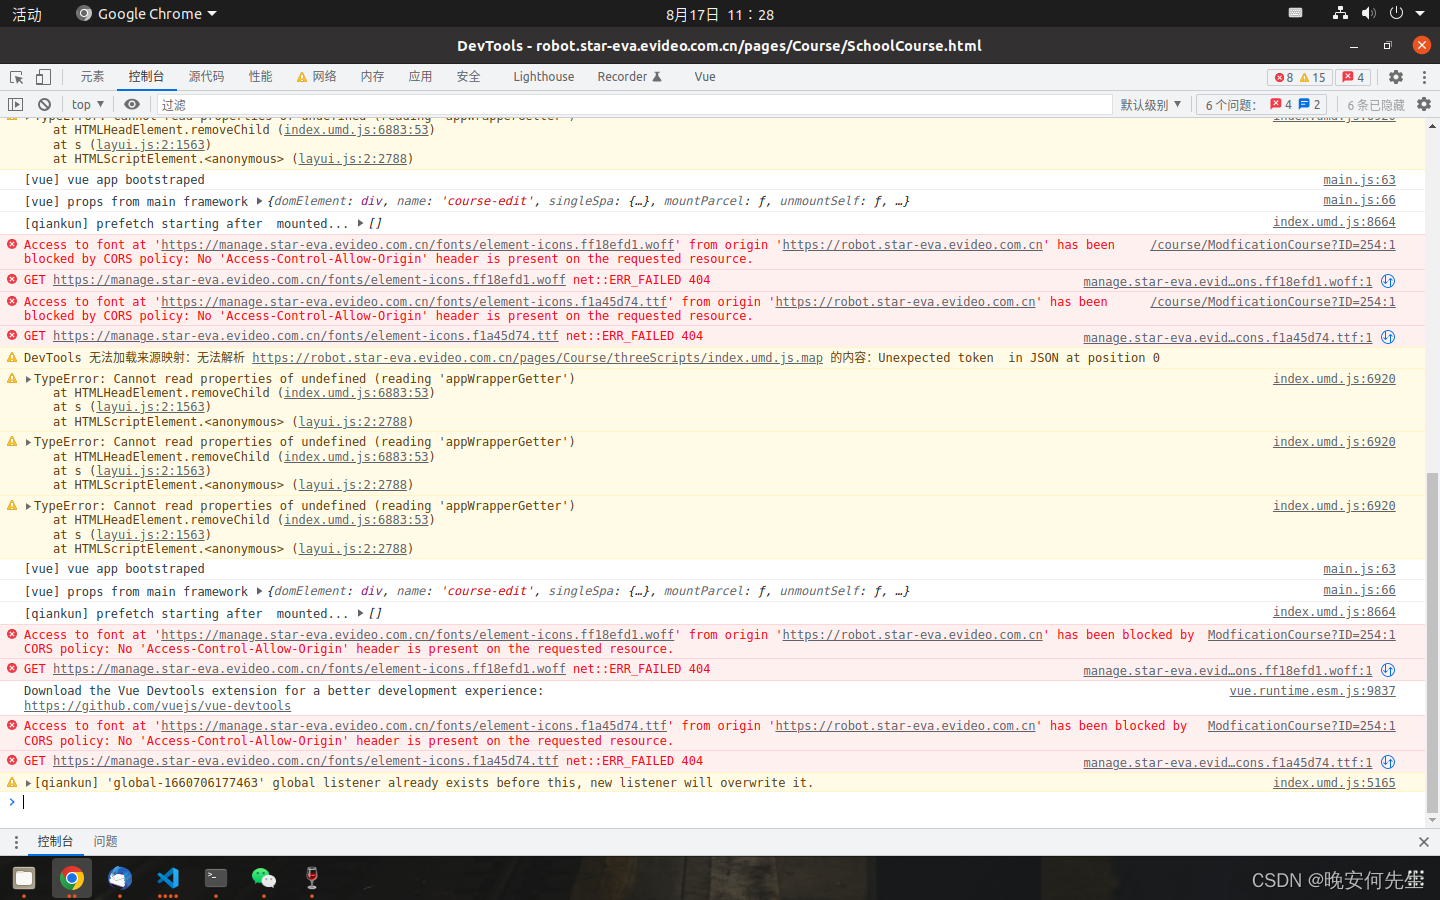Click the 6 条已隐藏 hidden messages text
The height and width of the screenshot is (900, 1440).
coord(1376,104)
